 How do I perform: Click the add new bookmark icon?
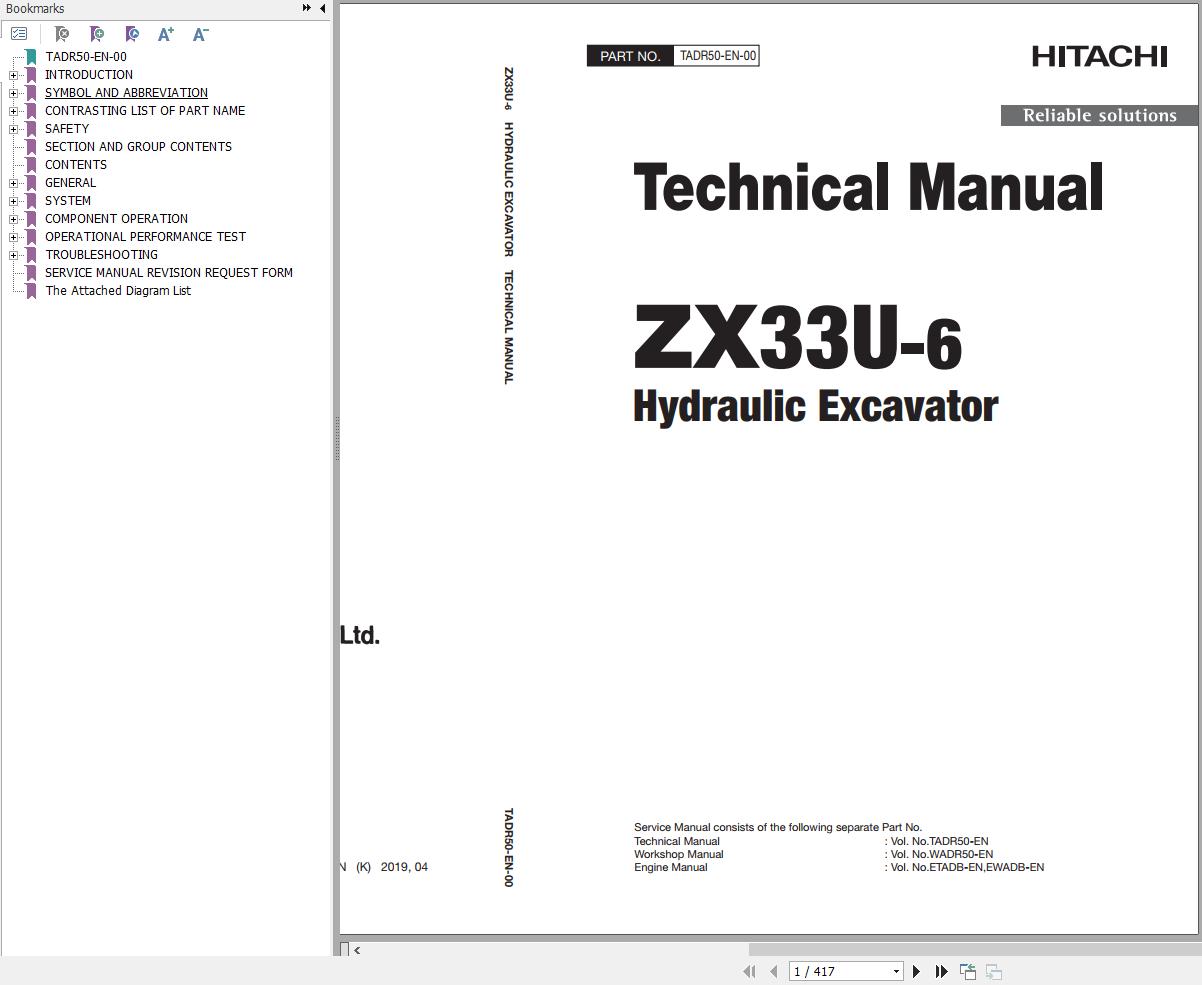[97, 34]
